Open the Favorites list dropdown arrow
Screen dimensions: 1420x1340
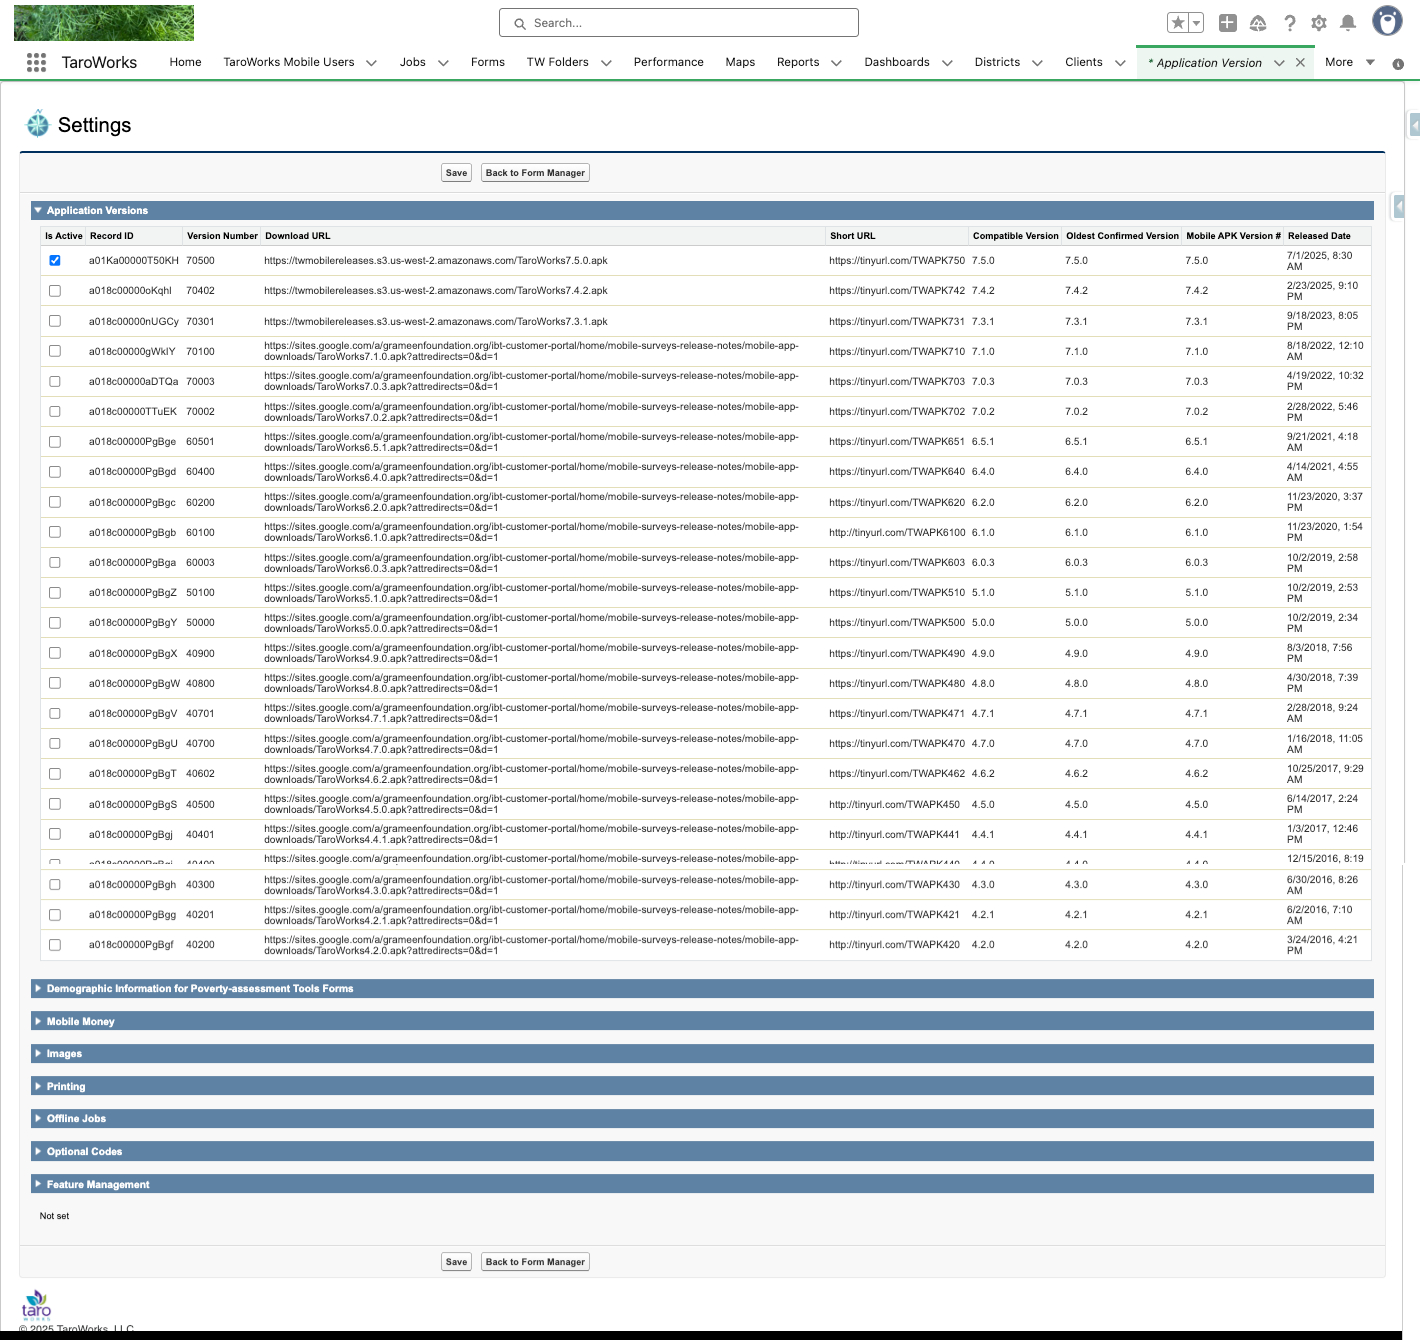(1196, 23)
